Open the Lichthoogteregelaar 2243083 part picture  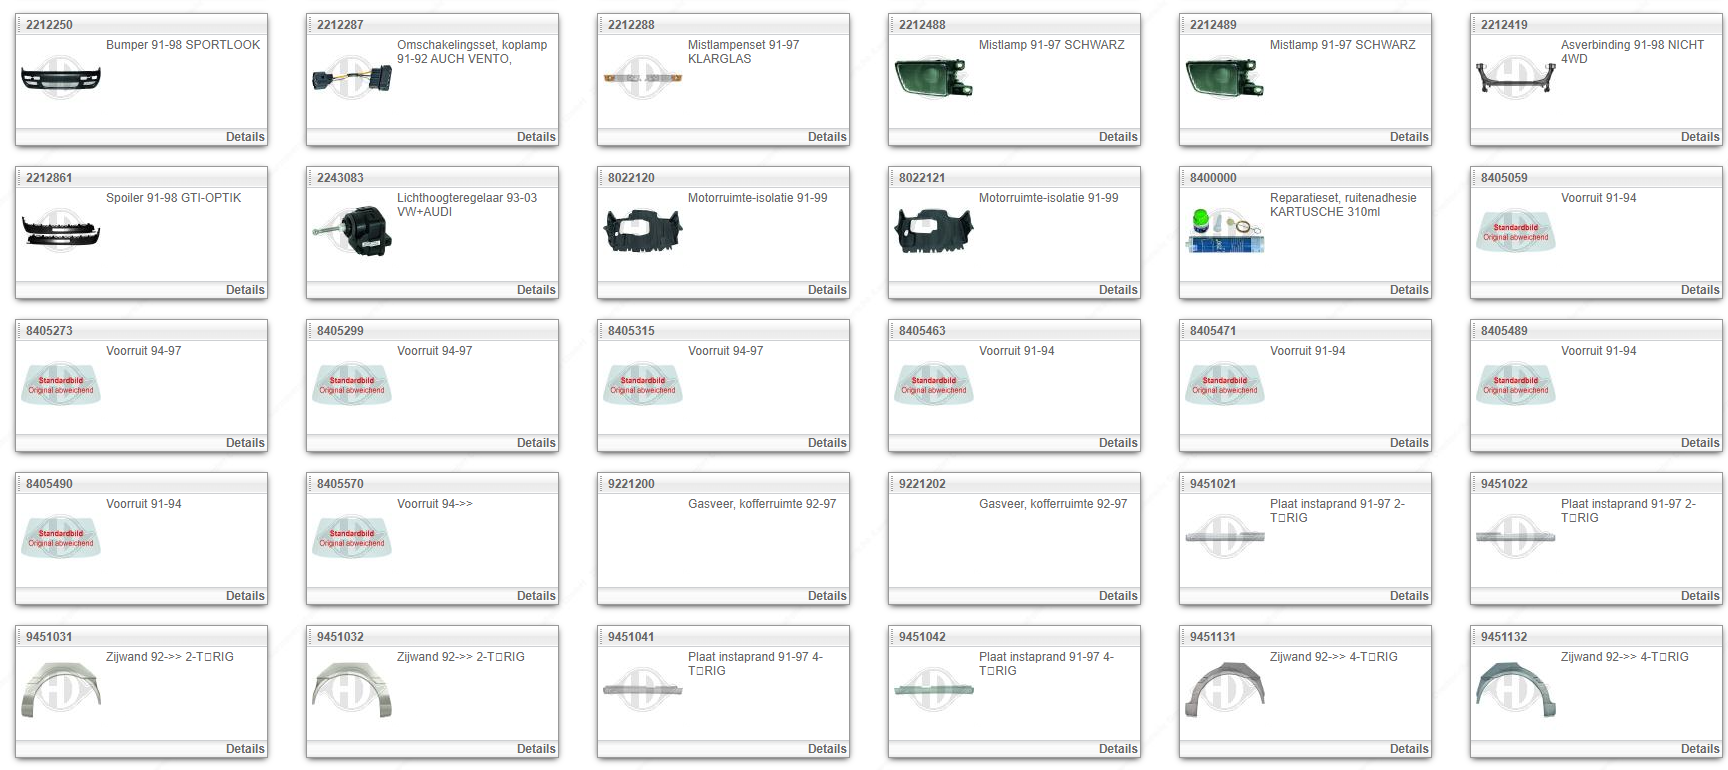pos(352,231)
